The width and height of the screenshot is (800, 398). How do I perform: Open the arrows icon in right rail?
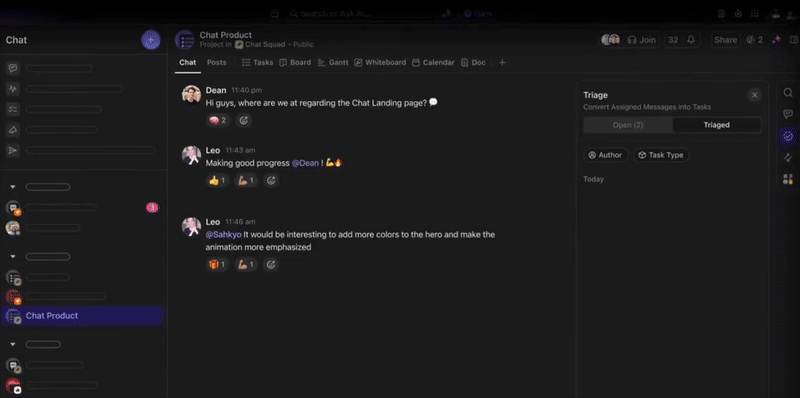point(788,158)
